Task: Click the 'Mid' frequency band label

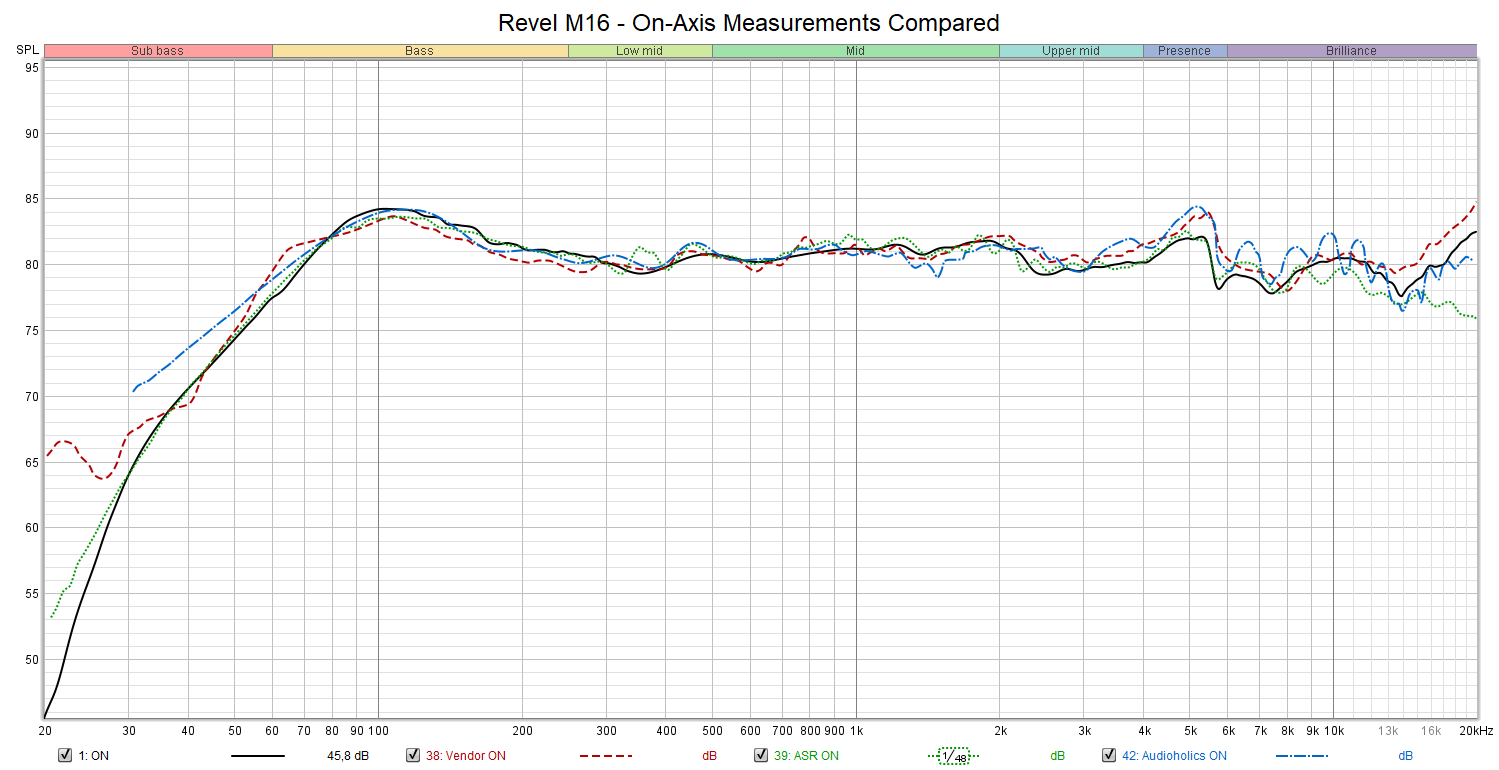Action: pyautogui.click(x=856, y=51)
